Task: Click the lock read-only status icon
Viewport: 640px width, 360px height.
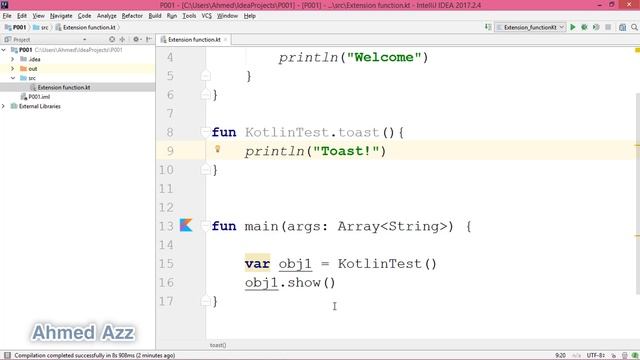Action: pyautogui.click(x=614, y=356)
